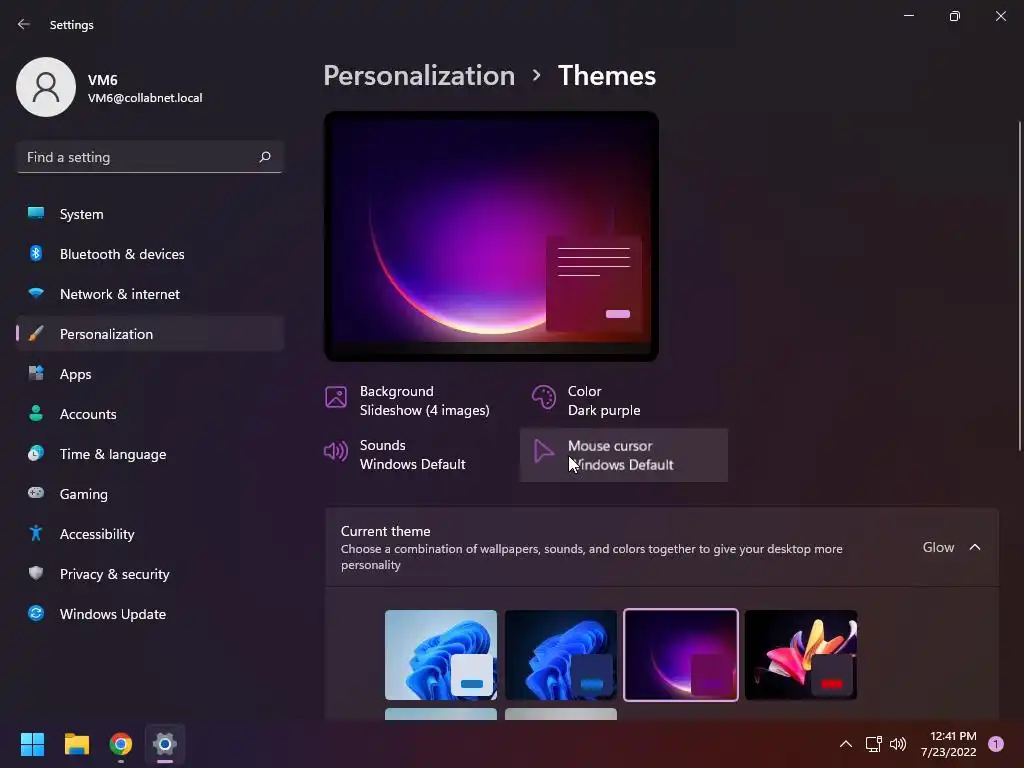
Task: Click the Time & language globe icon
Action: point(36,453)
